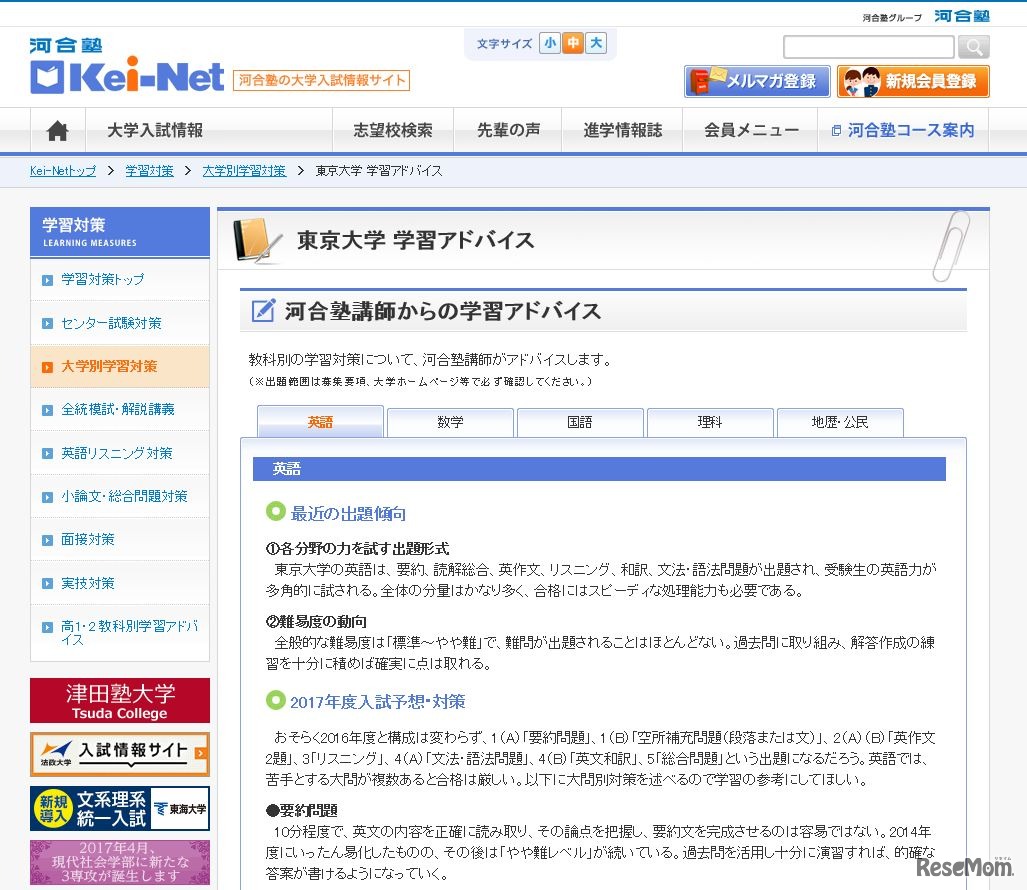Click arrow icon beside 面接対策
The image size is (1027, 890).
point(47,540)
